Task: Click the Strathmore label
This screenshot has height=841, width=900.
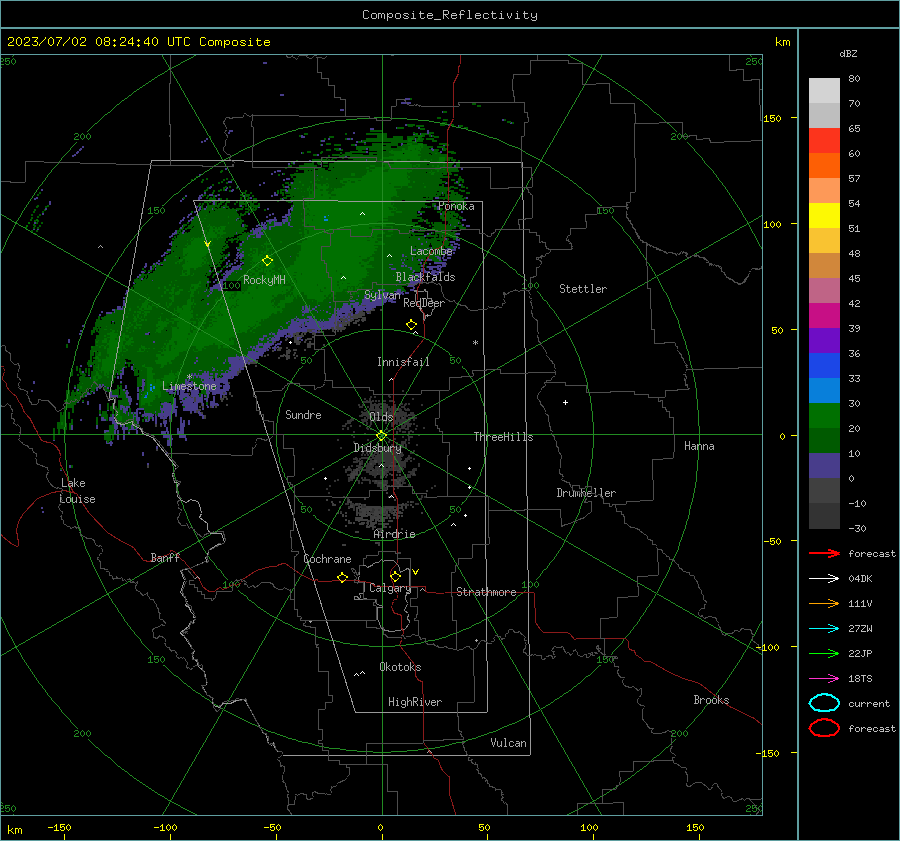Action: click(486, 592)
